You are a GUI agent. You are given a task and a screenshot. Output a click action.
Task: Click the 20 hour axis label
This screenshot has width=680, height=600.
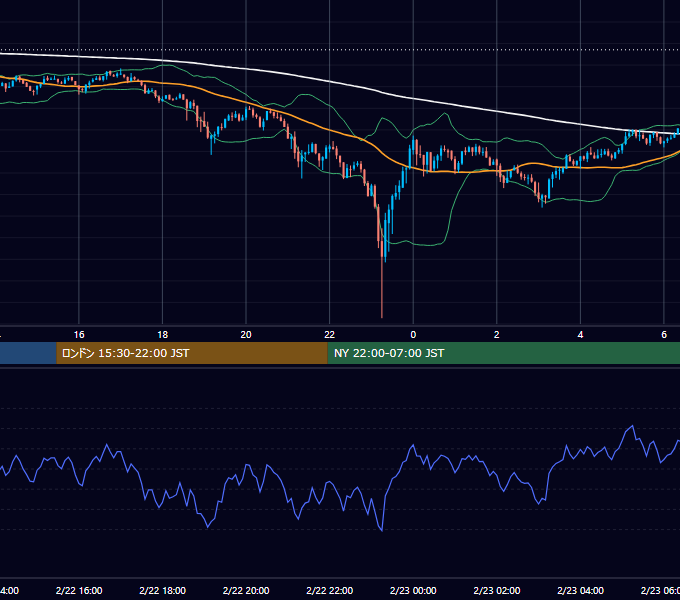click(246, 335)
